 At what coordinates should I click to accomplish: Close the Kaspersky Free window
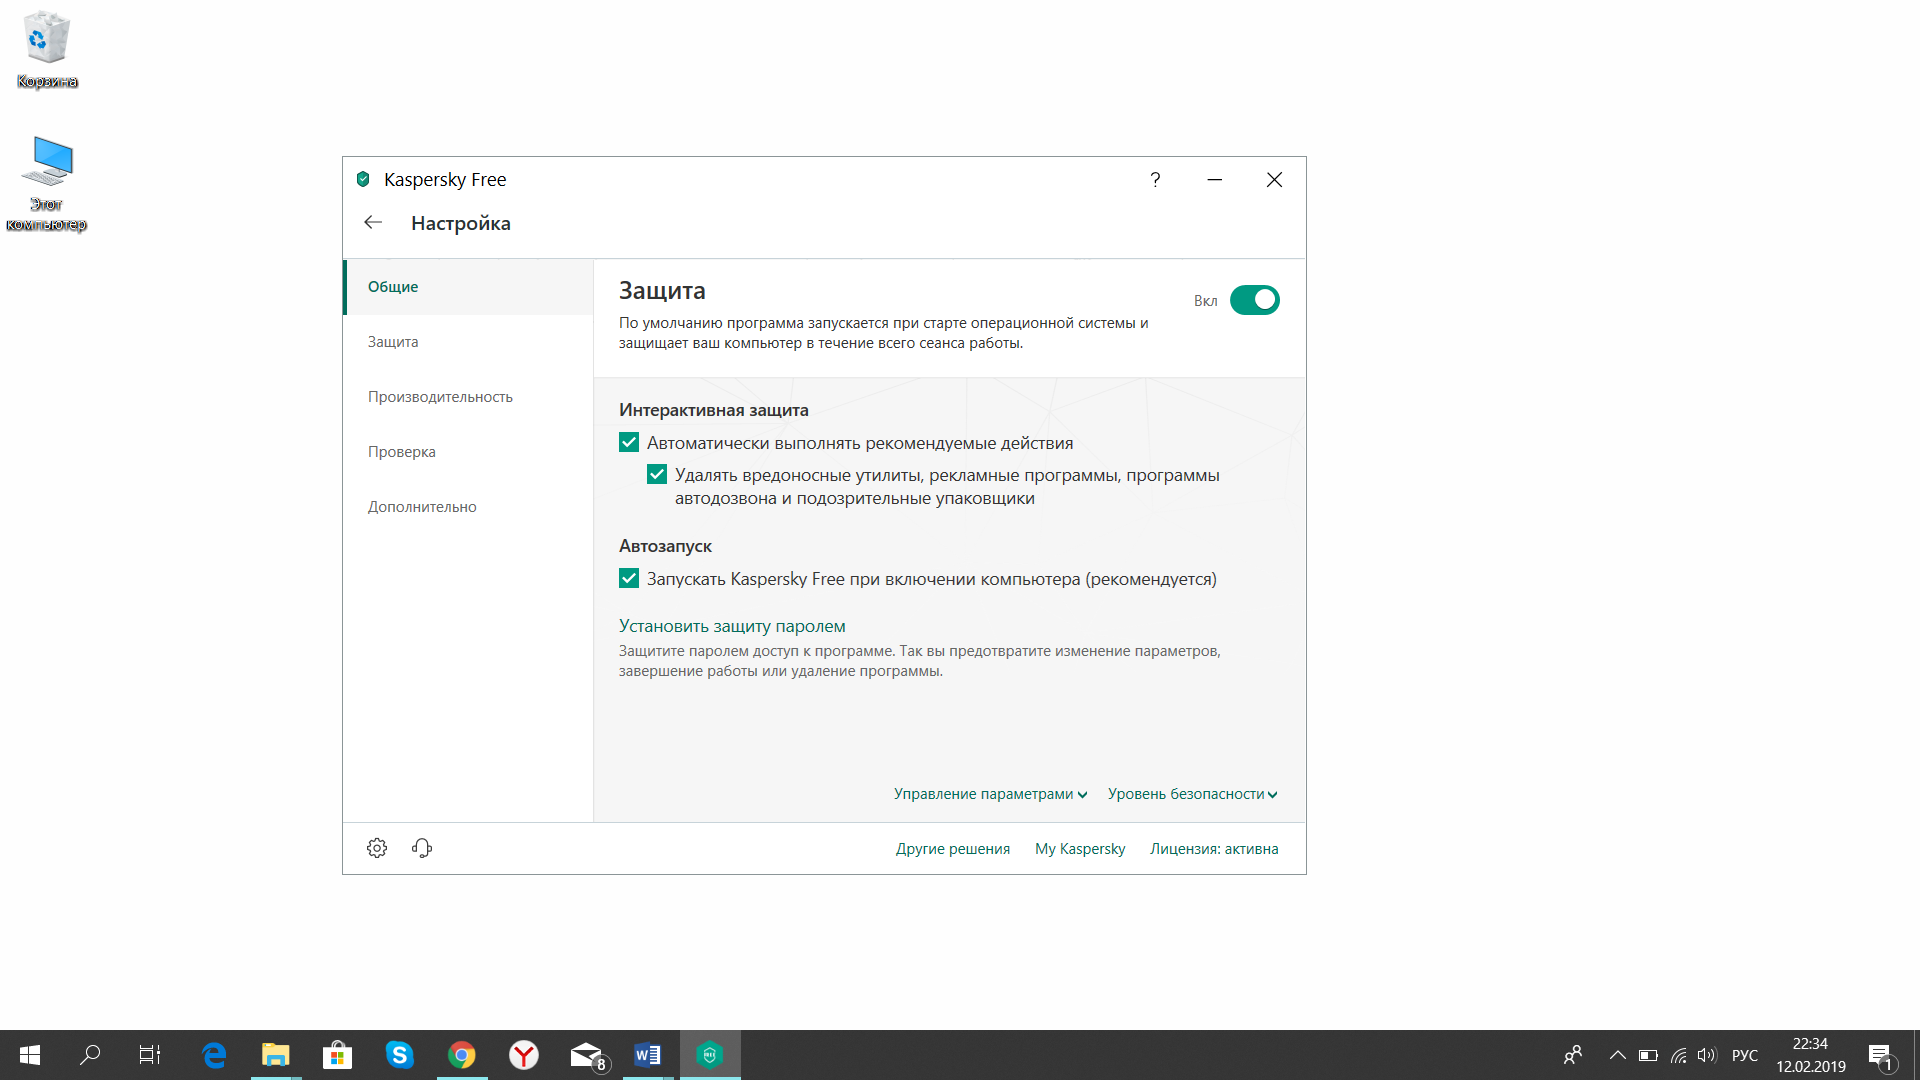coord(1274,180)
